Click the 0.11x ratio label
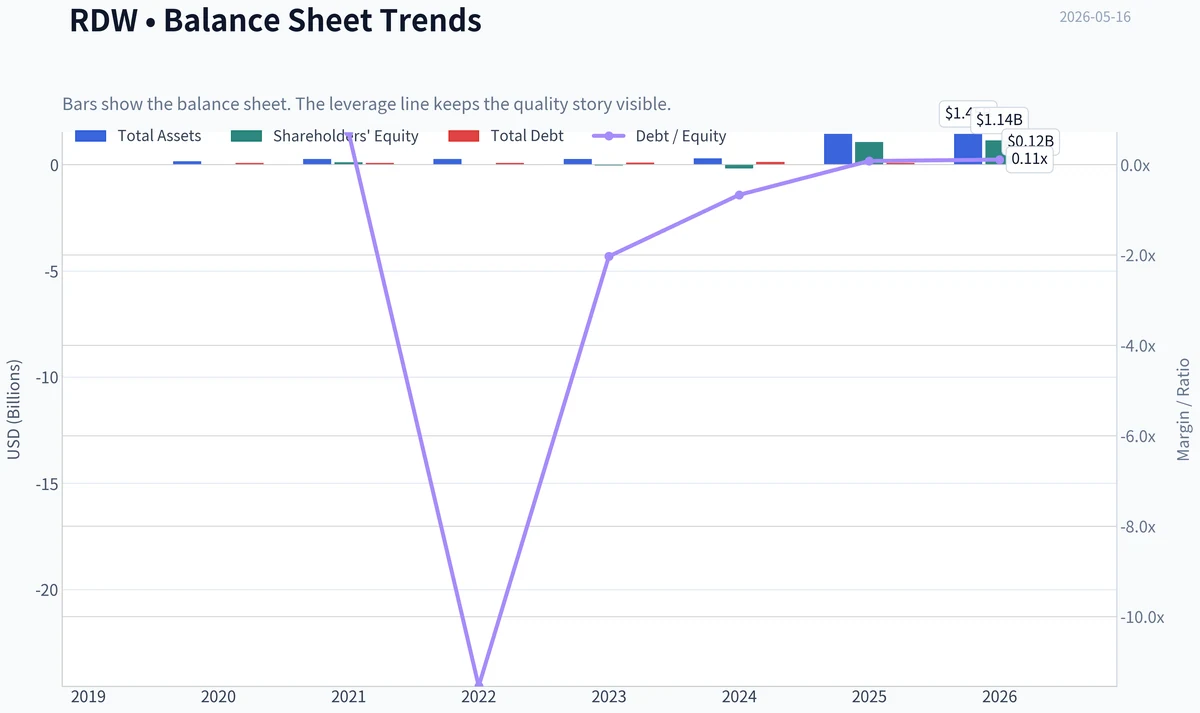The image size is (1200, 713). [1029, 159]
